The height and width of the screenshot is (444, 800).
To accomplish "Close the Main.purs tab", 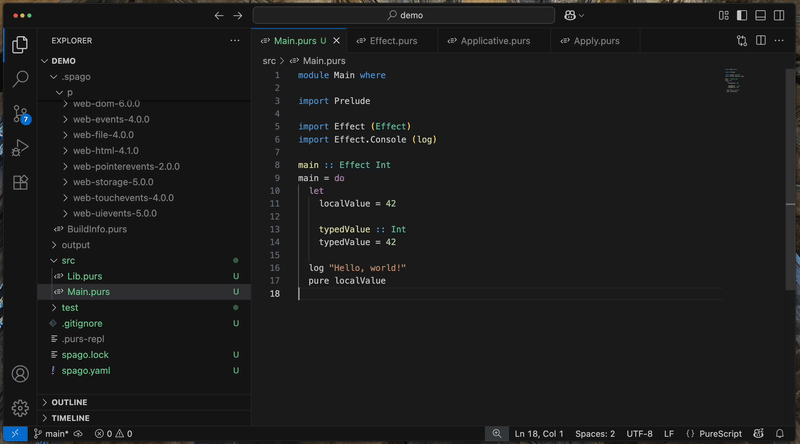I will pos(336,40).
